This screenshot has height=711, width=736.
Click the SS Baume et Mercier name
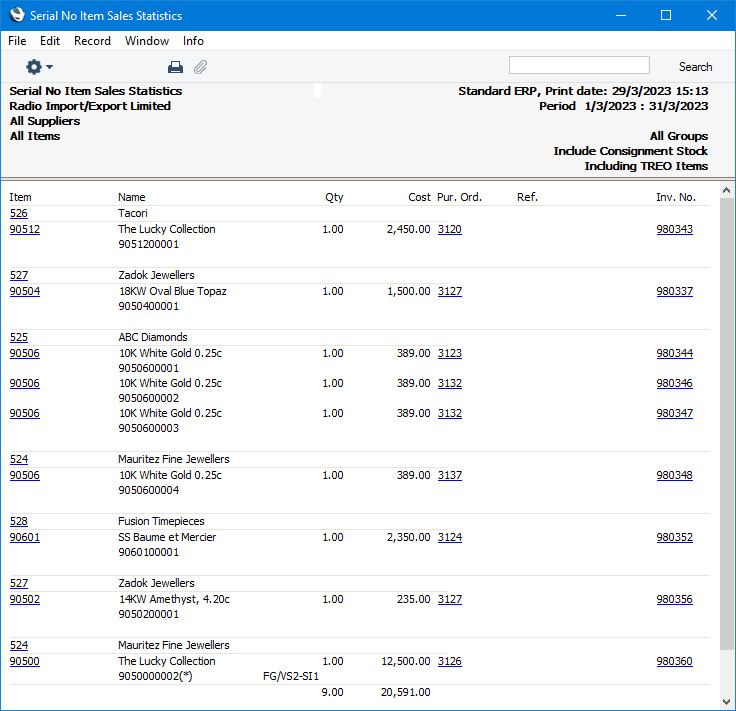tap(167, 537)
